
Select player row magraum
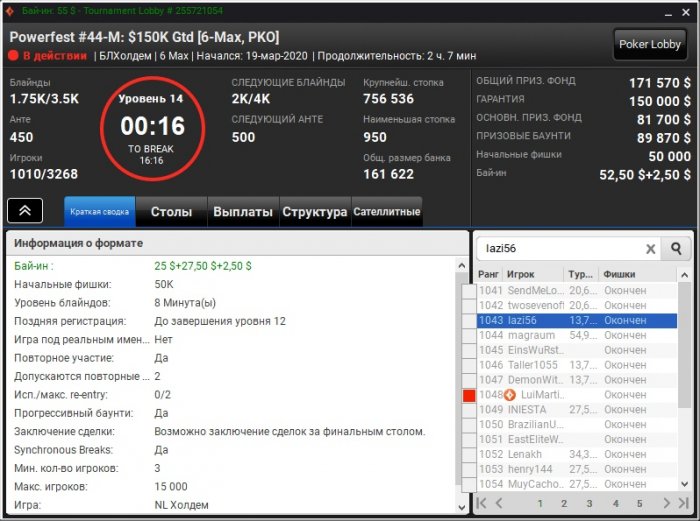(x=577, y=335)
